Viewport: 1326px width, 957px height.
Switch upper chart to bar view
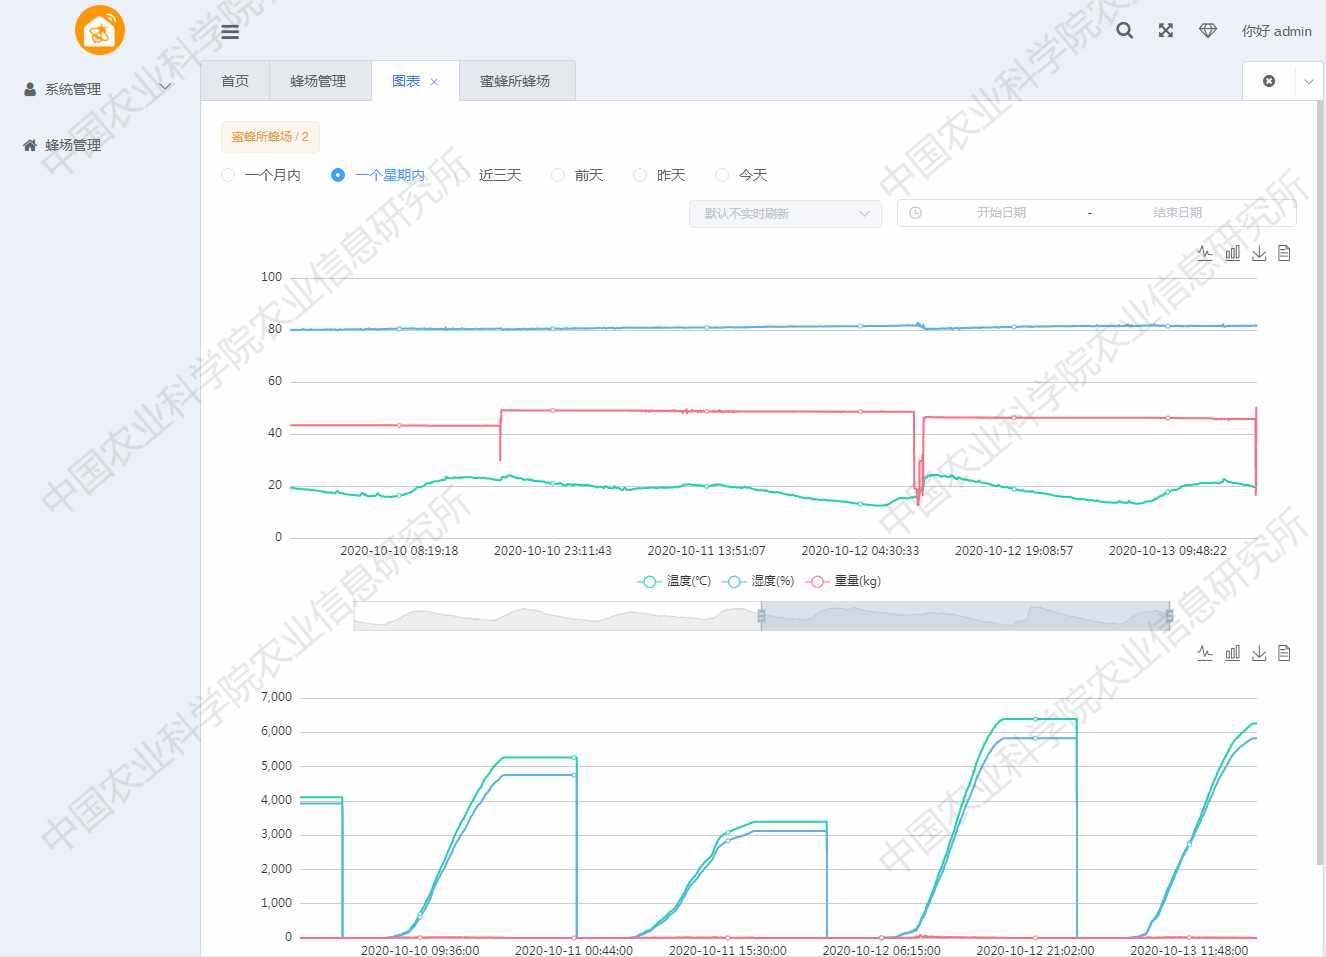pos(1232,253)
